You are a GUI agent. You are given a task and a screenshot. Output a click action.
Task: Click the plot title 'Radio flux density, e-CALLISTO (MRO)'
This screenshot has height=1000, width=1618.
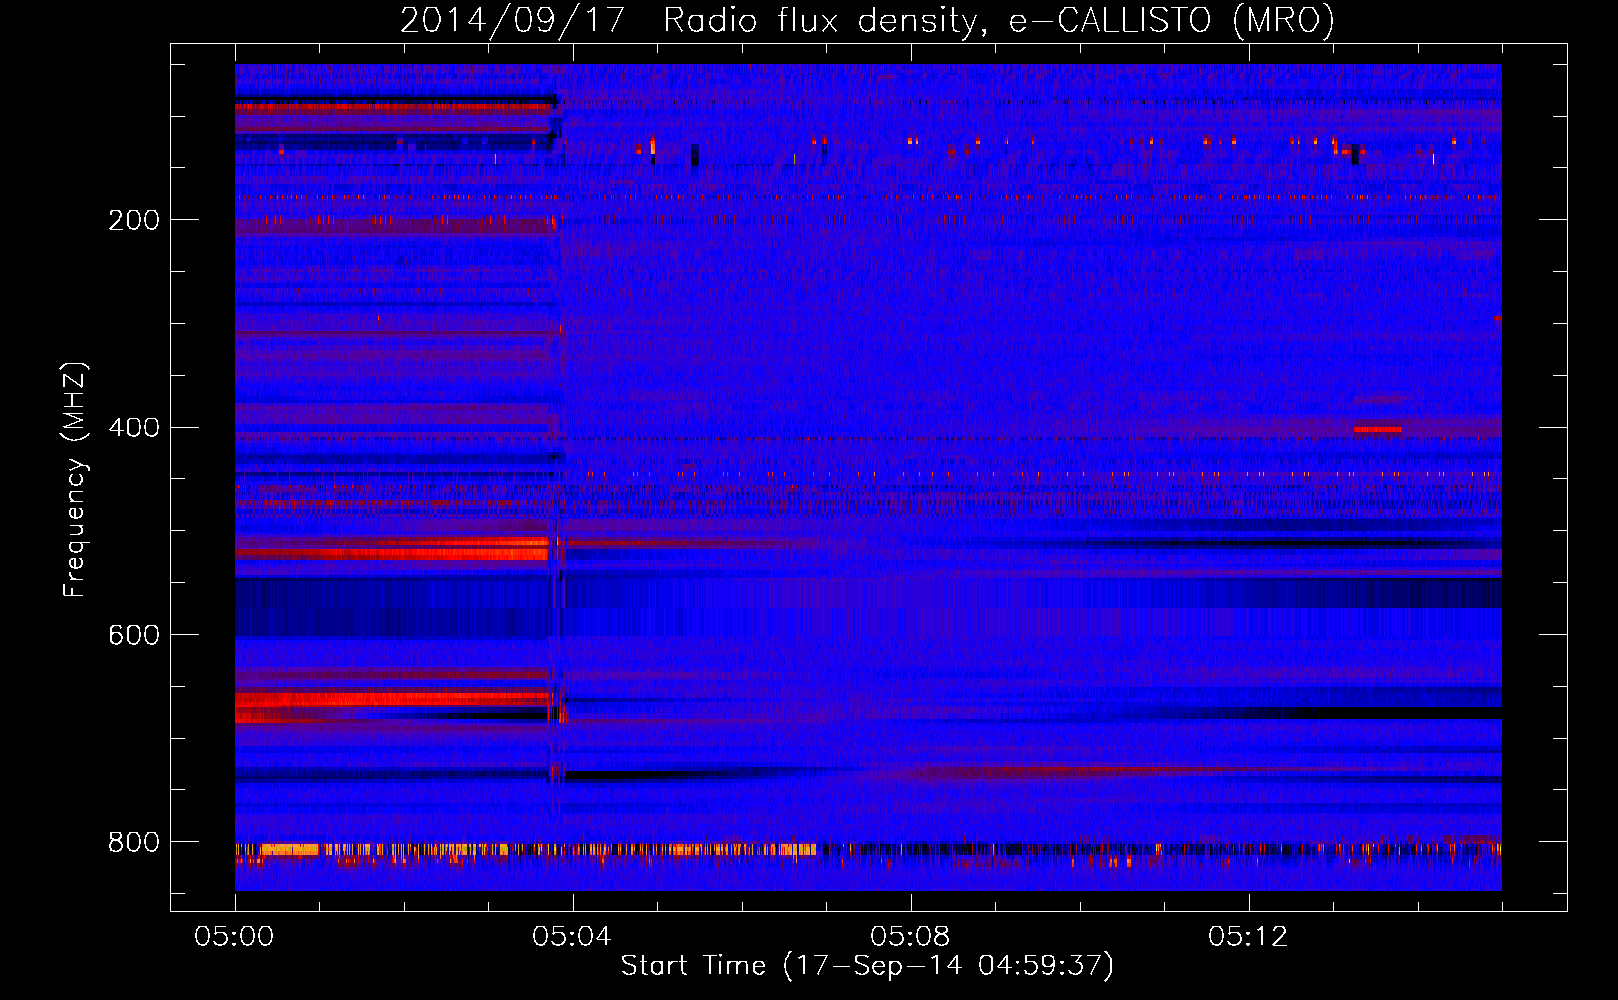click(999, 20)
